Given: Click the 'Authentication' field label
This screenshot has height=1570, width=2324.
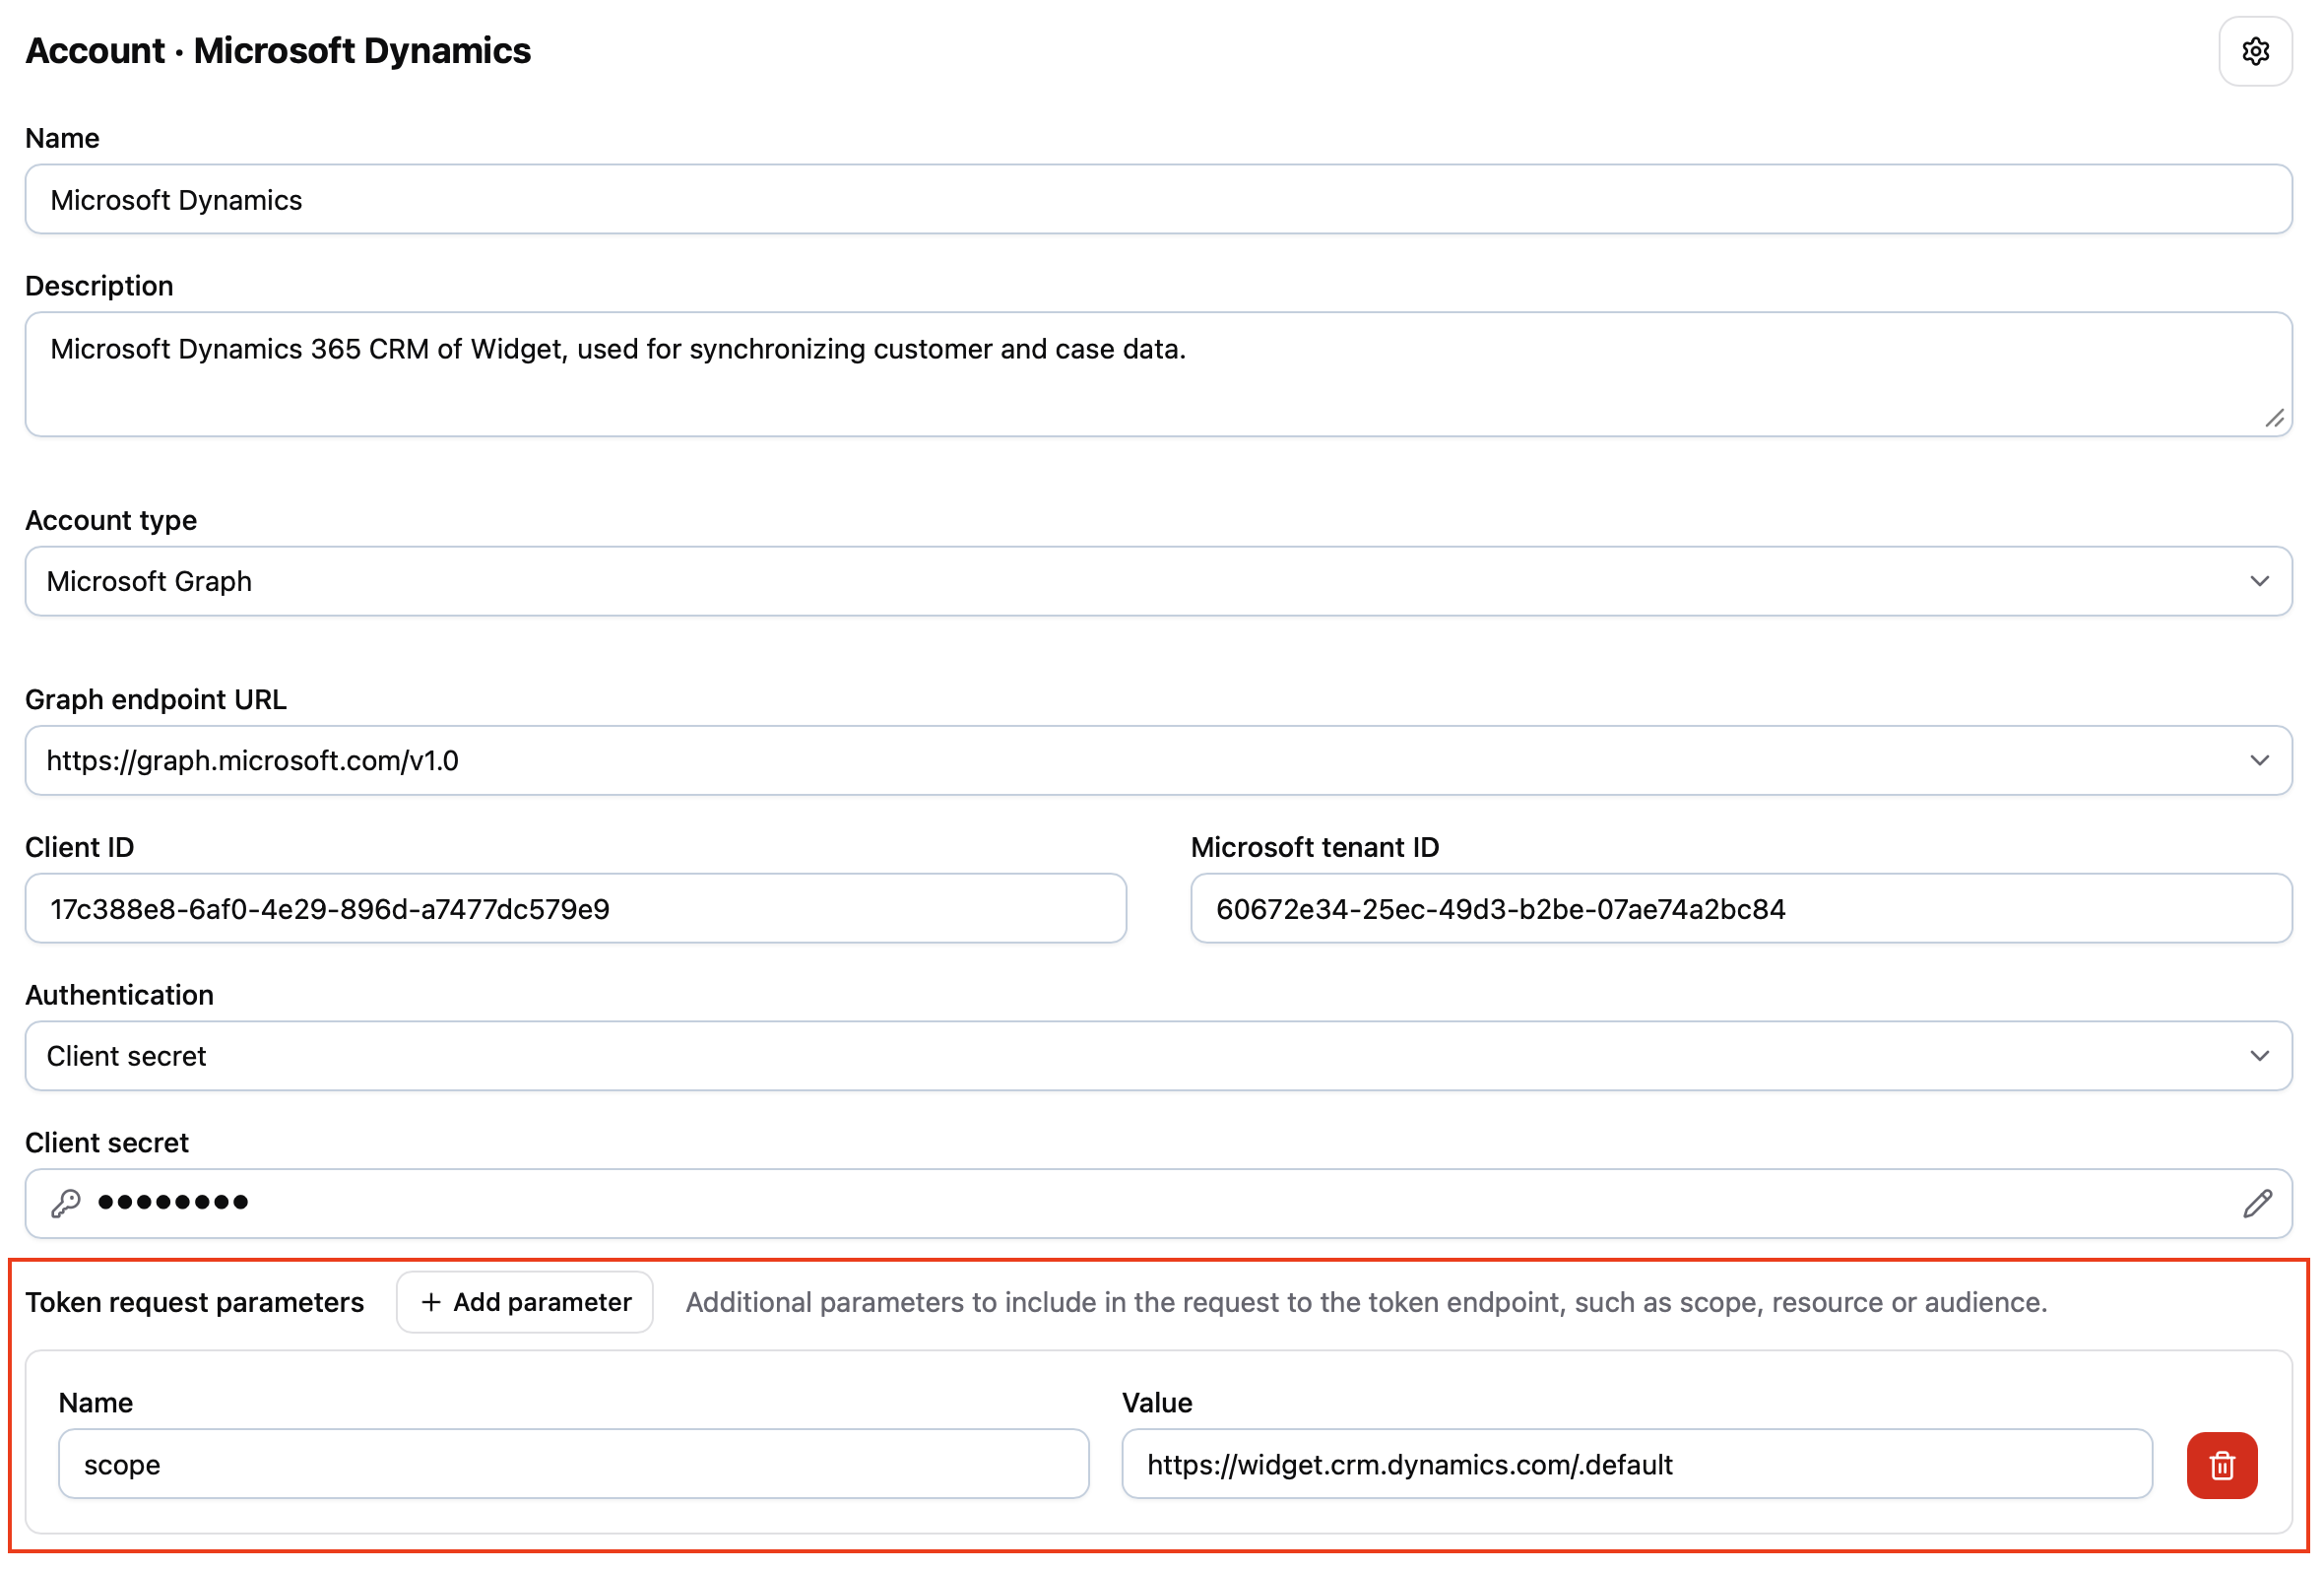Looking at the screenshot, I should click(120, 995).
